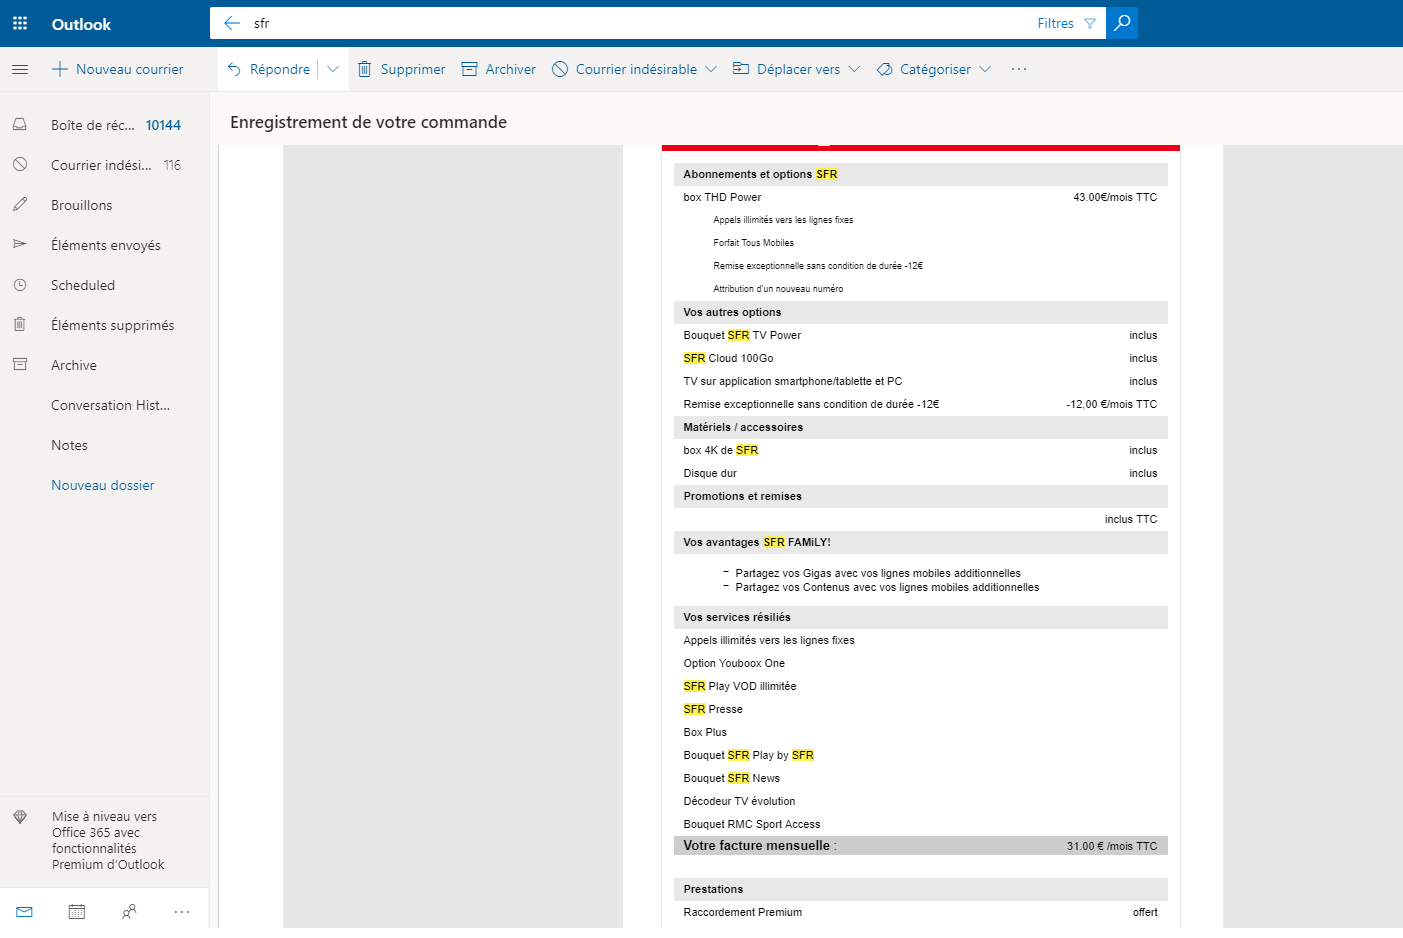Compose with Nouveau courrier button

118,69
